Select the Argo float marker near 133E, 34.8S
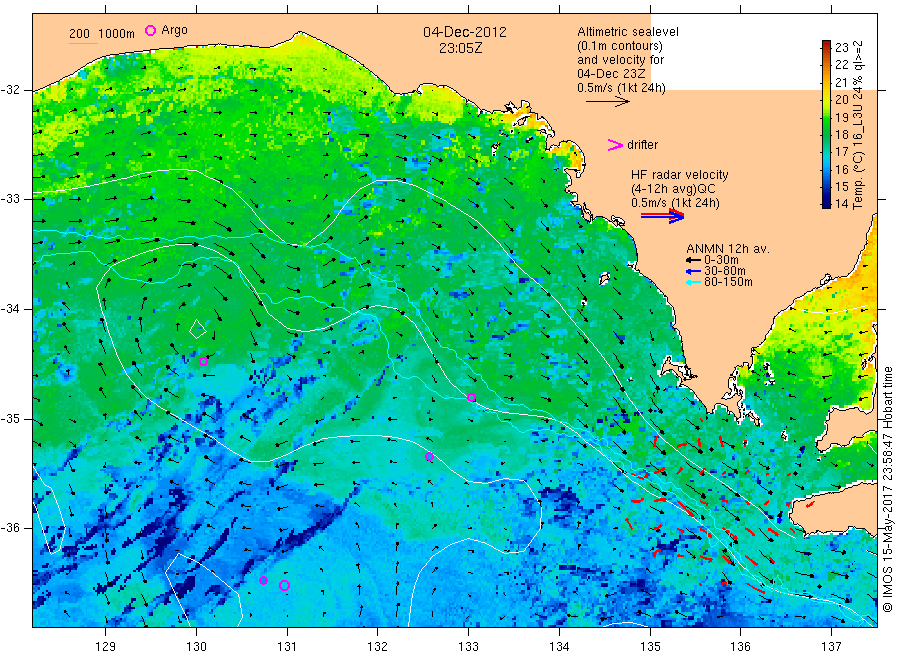Image resolution: width=900 pixels, height=660 pixels. [x=472, y=397]
